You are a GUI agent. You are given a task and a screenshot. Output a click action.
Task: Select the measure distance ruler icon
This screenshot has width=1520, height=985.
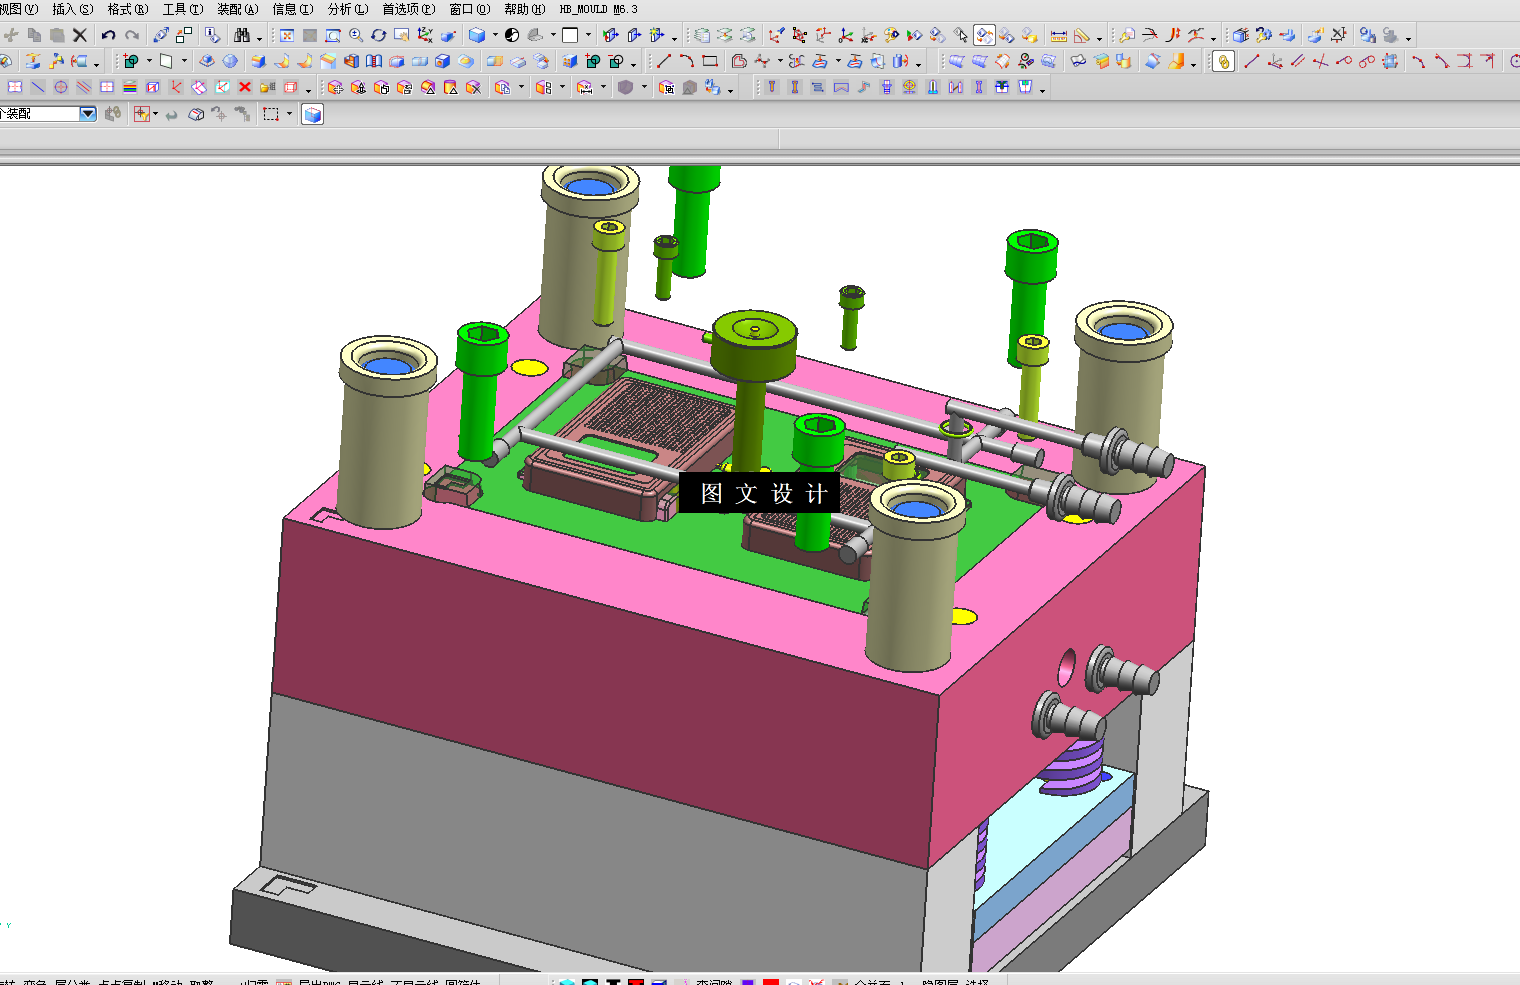coord(1058,36)
